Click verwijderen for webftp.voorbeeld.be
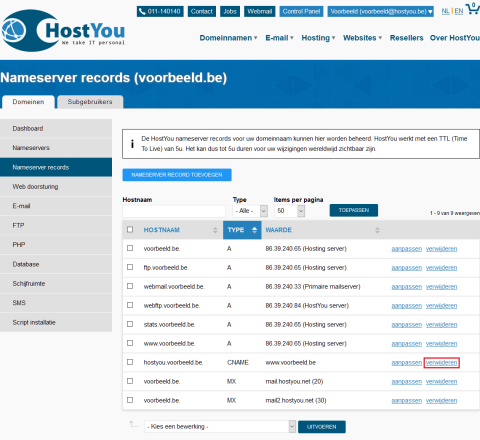 point(442,306)
